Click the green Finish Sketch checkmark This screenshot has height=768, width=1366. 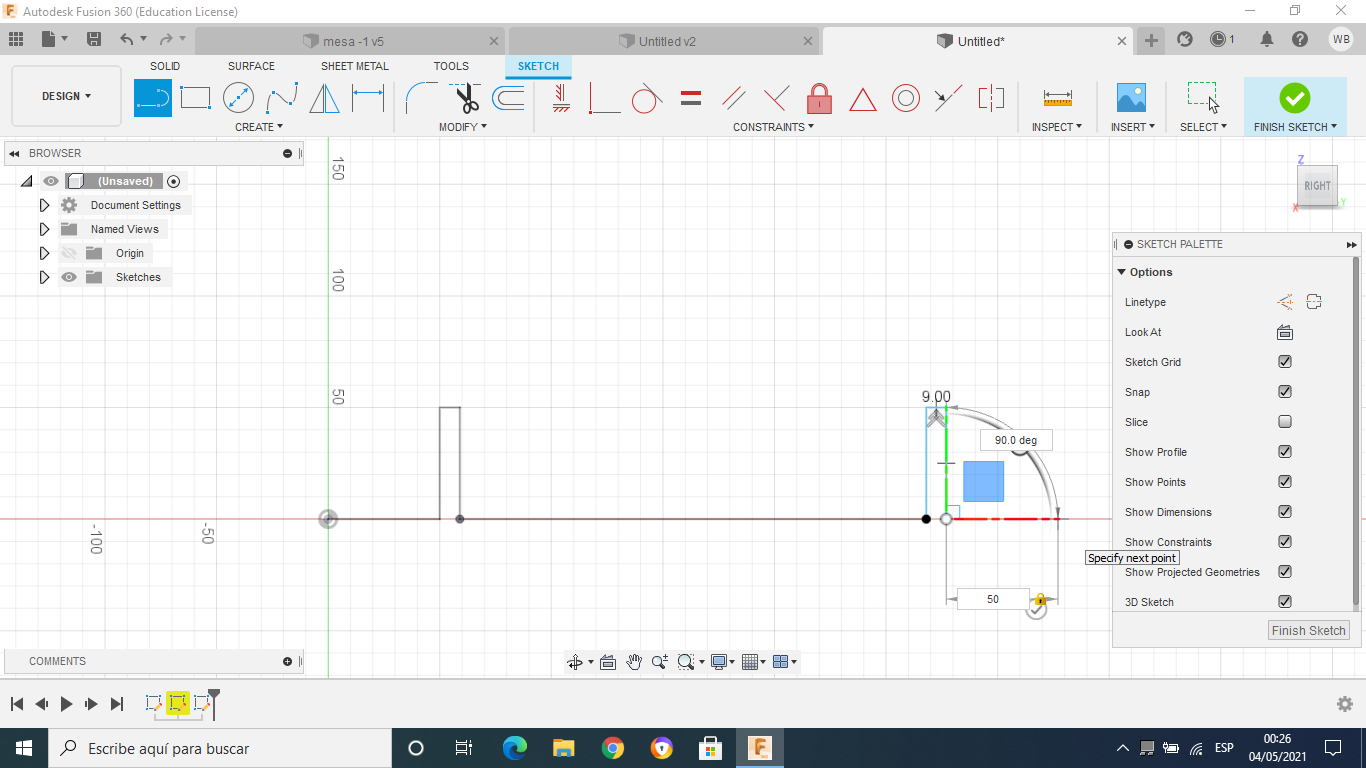pyautogui.click(x=1295, y=97)
